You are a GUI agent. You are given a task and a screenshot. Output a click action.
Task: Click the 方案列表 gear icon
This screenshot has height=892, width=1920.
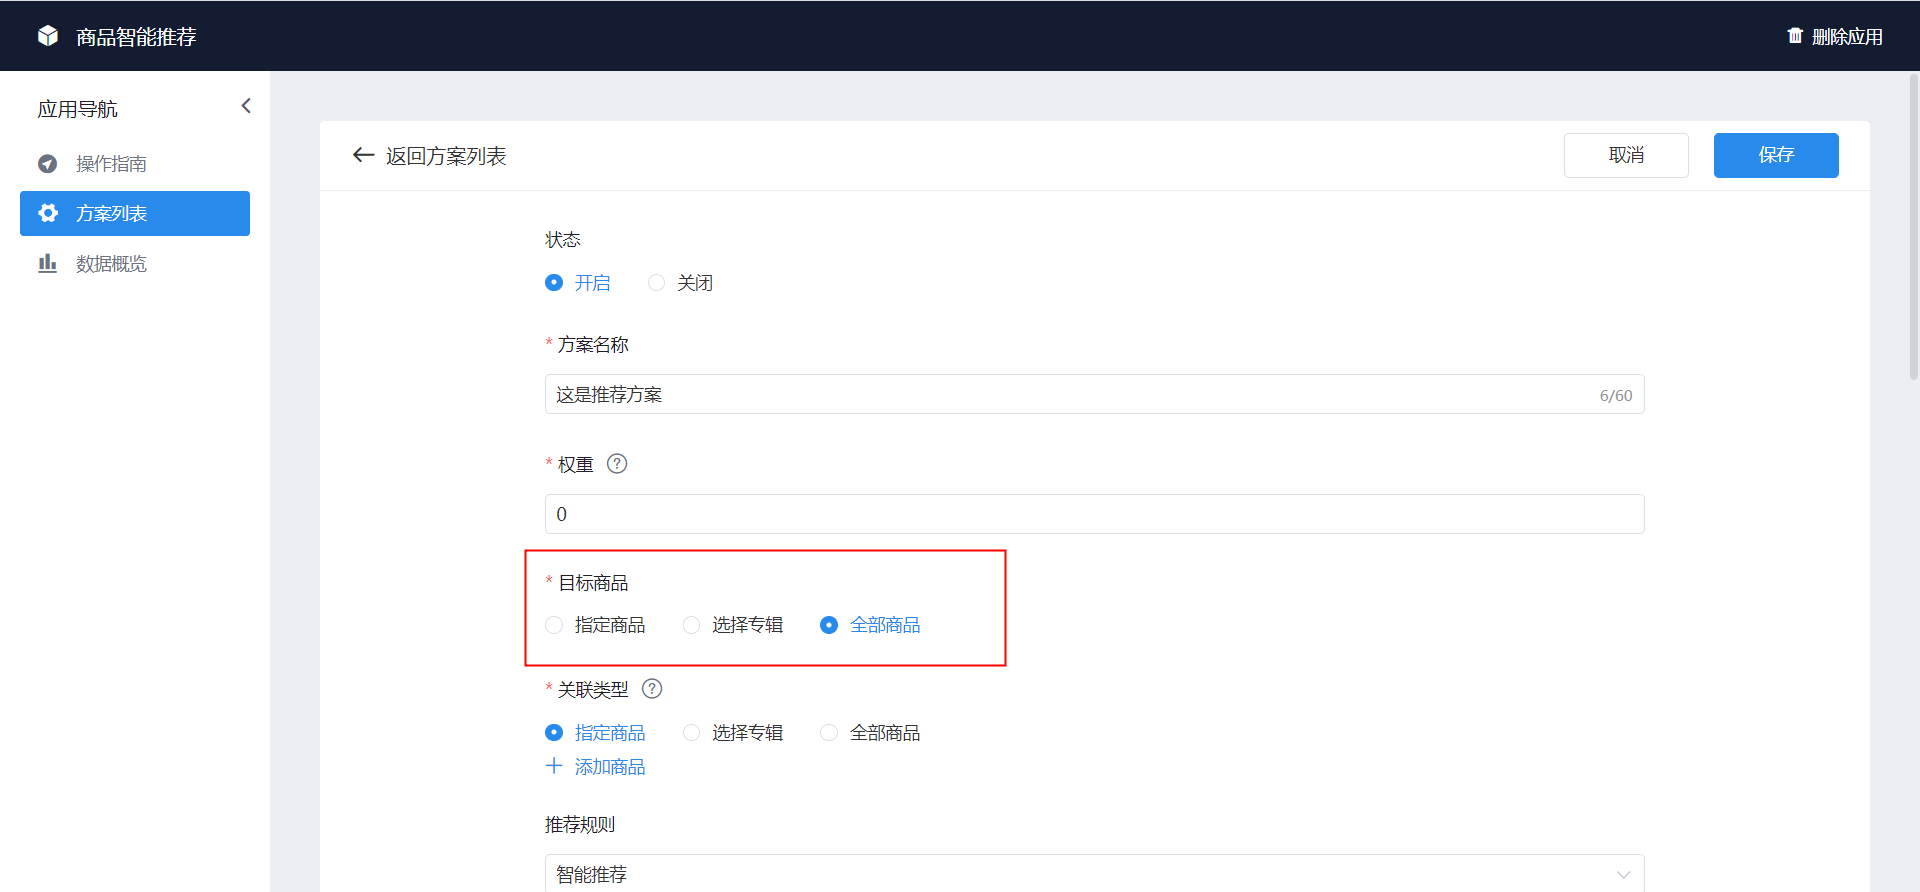48,213
